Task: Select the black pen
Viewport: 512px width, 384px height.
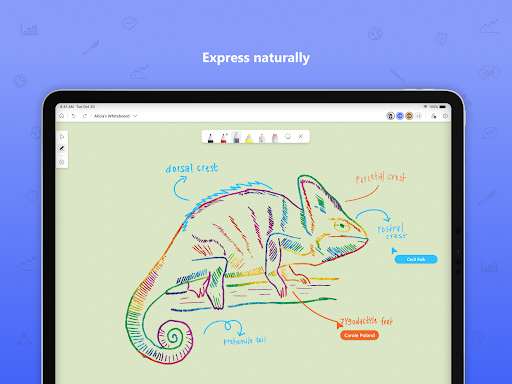Action: tap(210, 138)
